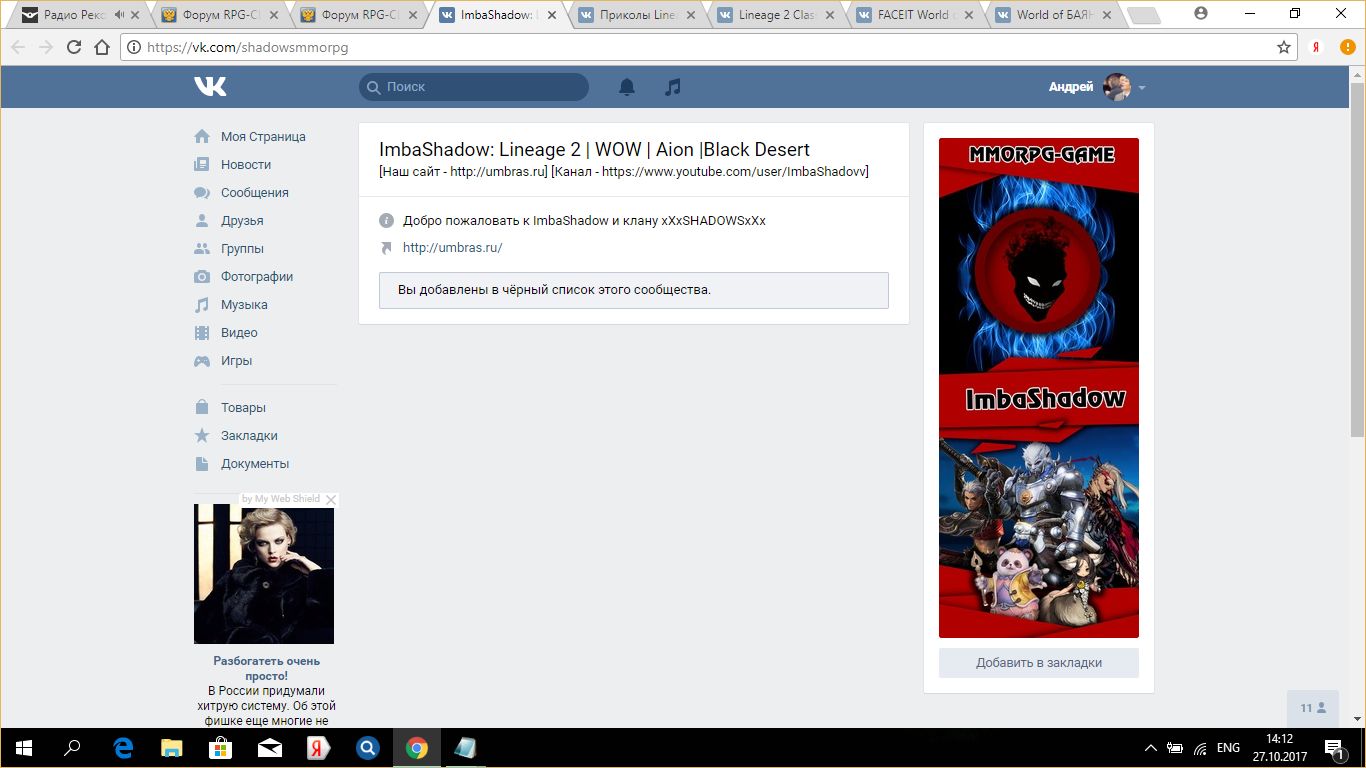Image resolution: width=1366 pixels, height=768 pixels.
Task: Click the VK logo in the header
Action: [210, 87]
